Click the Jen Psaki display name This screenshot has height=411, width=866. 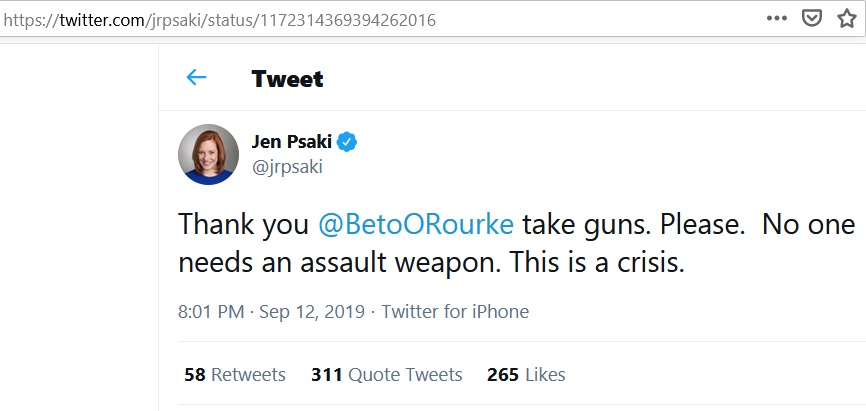(x=290, y=142)
